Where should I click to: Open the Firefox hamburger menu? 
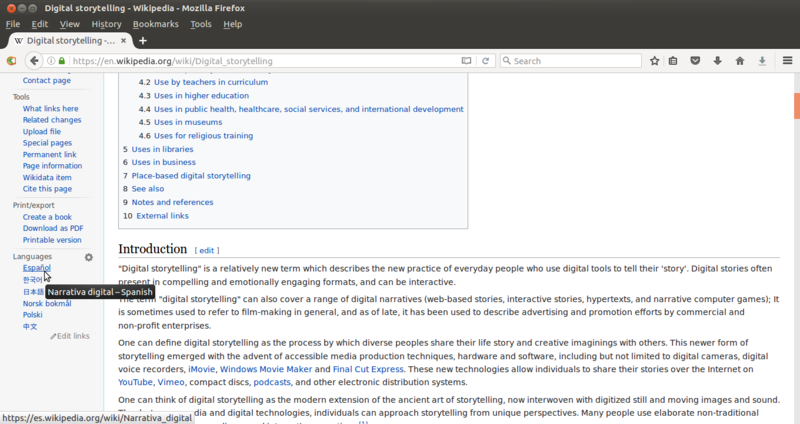787,61
